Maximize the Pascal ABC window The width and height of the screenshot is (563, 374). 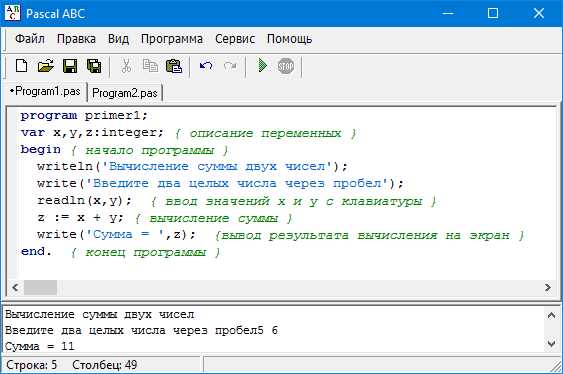pyautogui.click(x=493, y=13)
